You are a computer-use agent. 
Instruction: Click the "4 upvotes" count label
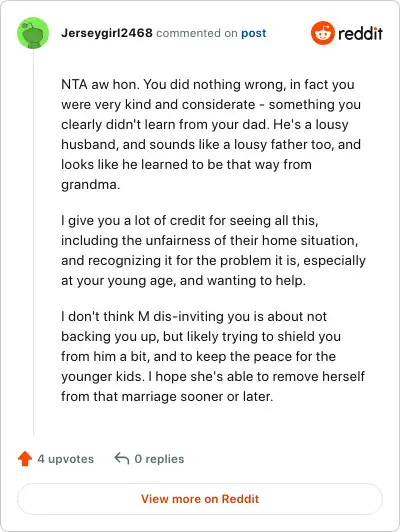[65, 459]
